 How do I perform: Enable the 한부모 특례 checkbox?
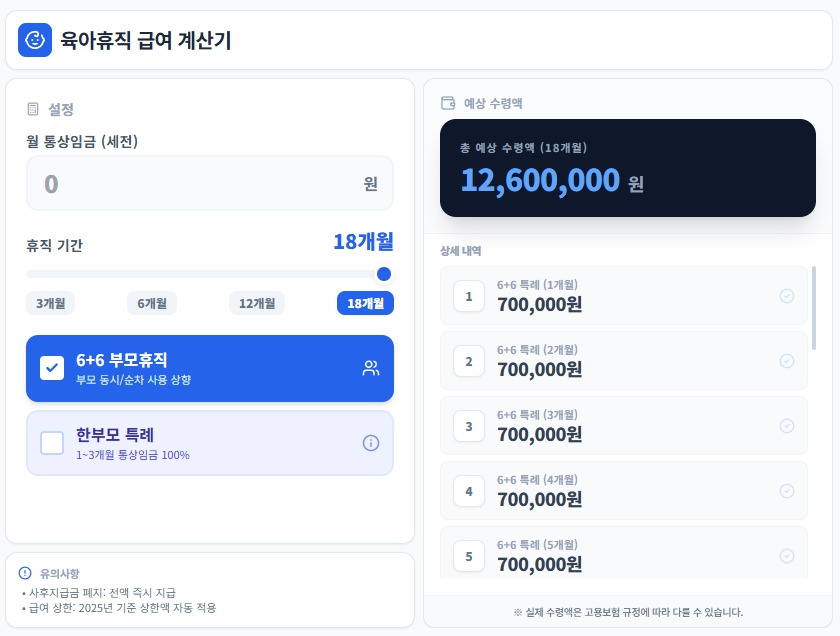pyautogui.click(x=52, y=443)
